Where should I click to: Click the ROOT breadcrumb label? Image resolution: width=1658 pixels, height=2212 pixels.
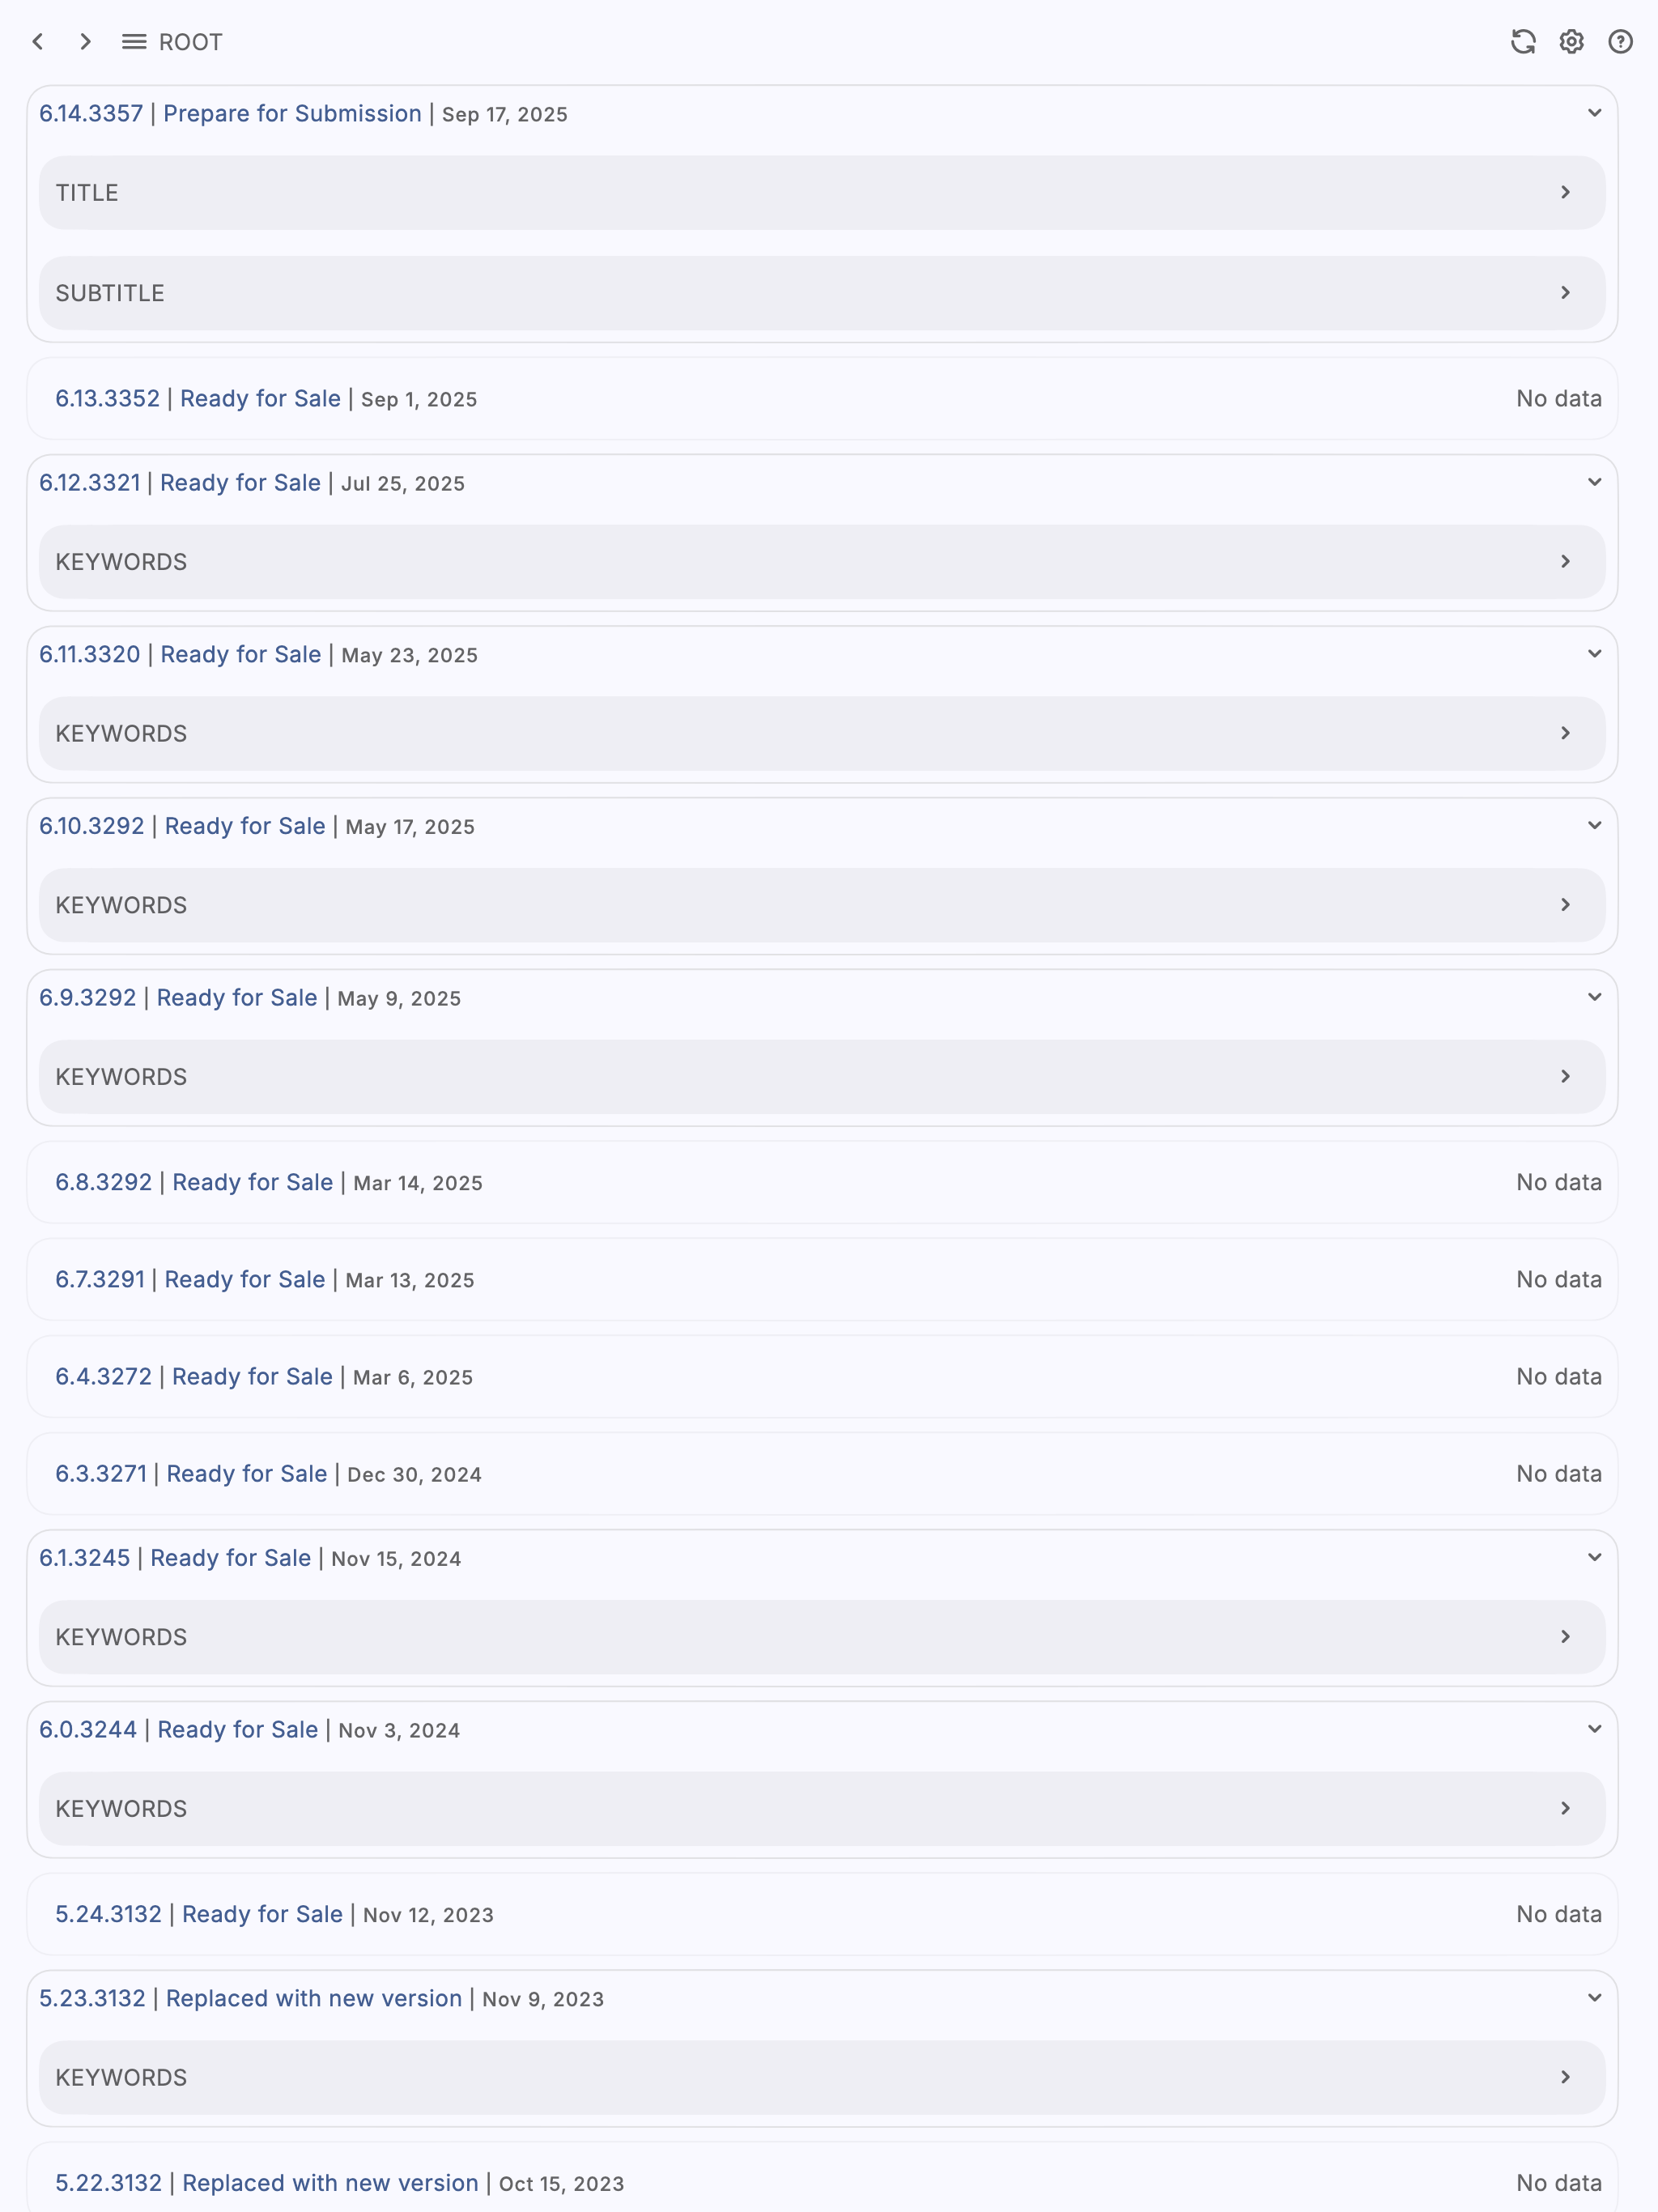tap(190, 42)
